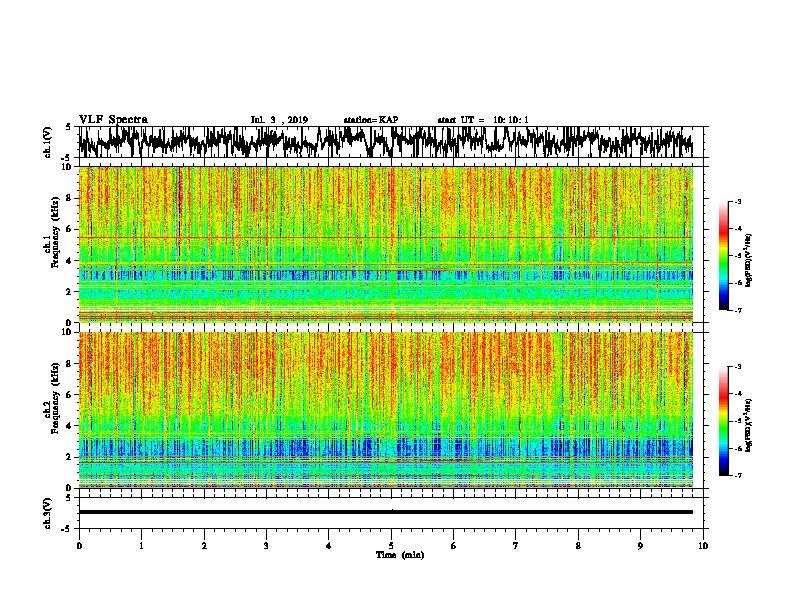This screenshot has height=612, width=792.
Task: Click the '6' kHz tick on ch.2 frequency axis
Action: pyautogui.click(x=70, y=395)
